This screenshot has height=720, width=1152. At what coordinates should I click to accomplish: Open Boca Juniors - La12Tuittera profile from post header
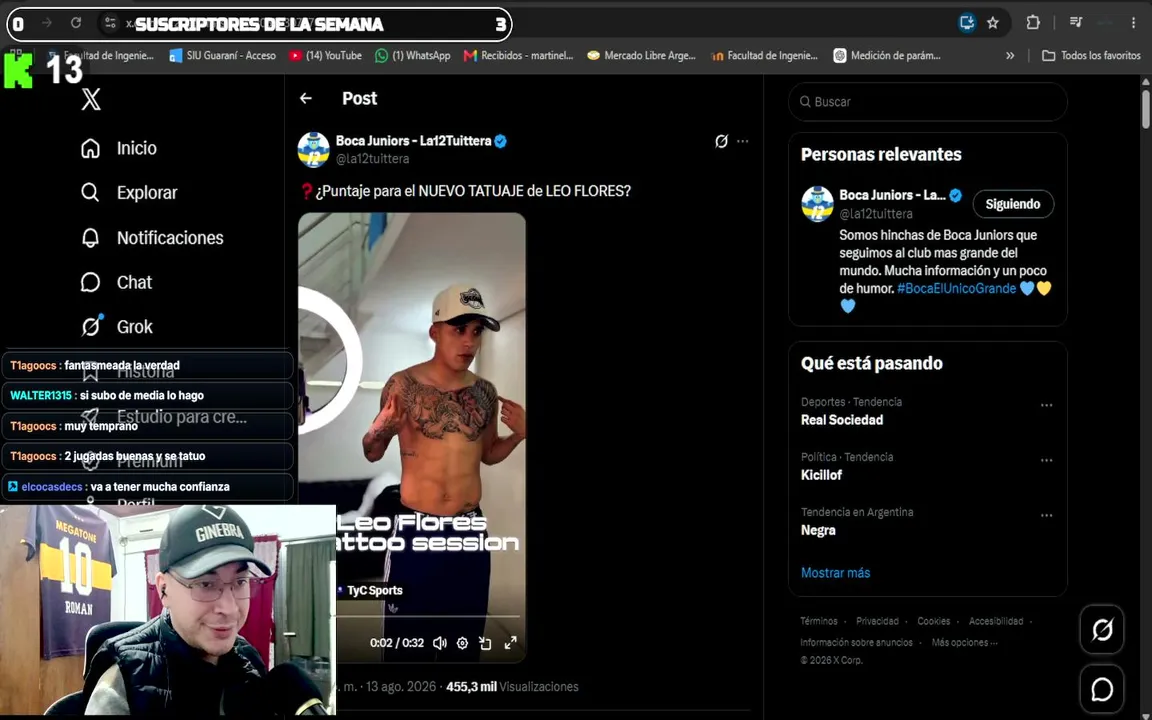pyautogui.click(x=413, y=141)
